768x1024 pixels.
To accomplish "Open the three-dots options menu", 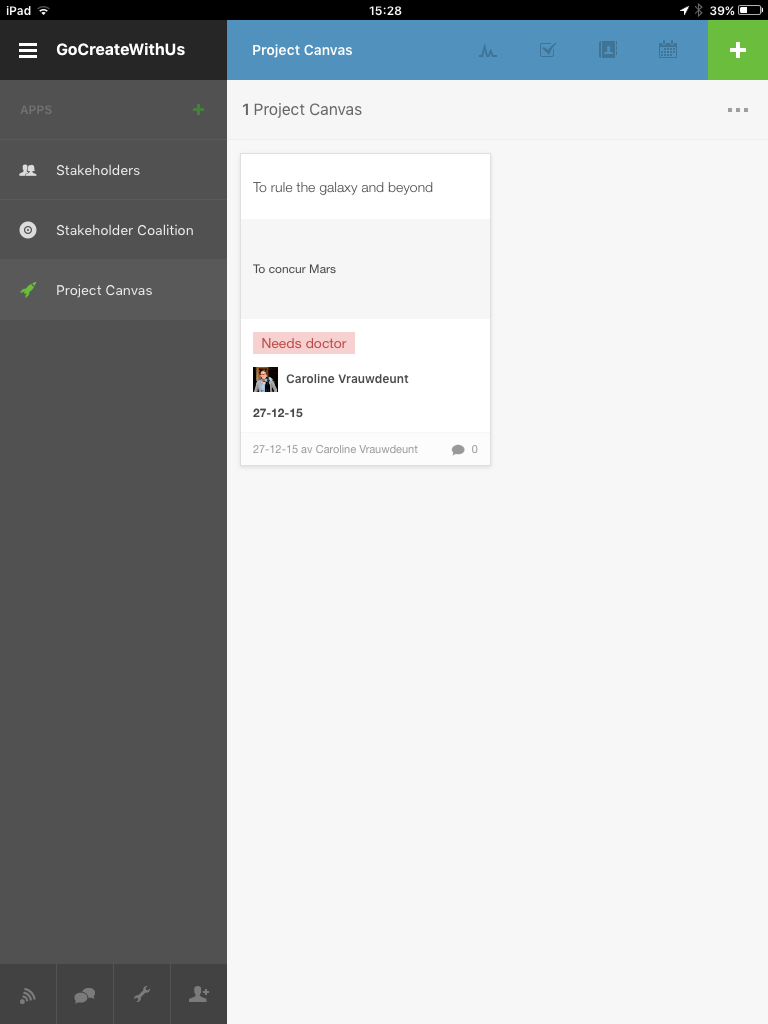I will coord(738,110).
